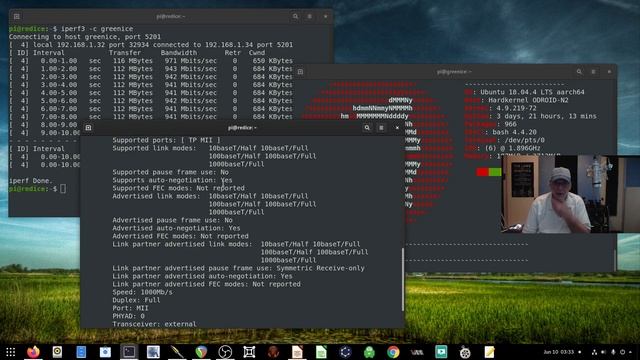Open hamburger menu in pi@redice iperf3 terminal
This screenshot has height=360, width=640.
pyautogui.click(x=310, y=16)
